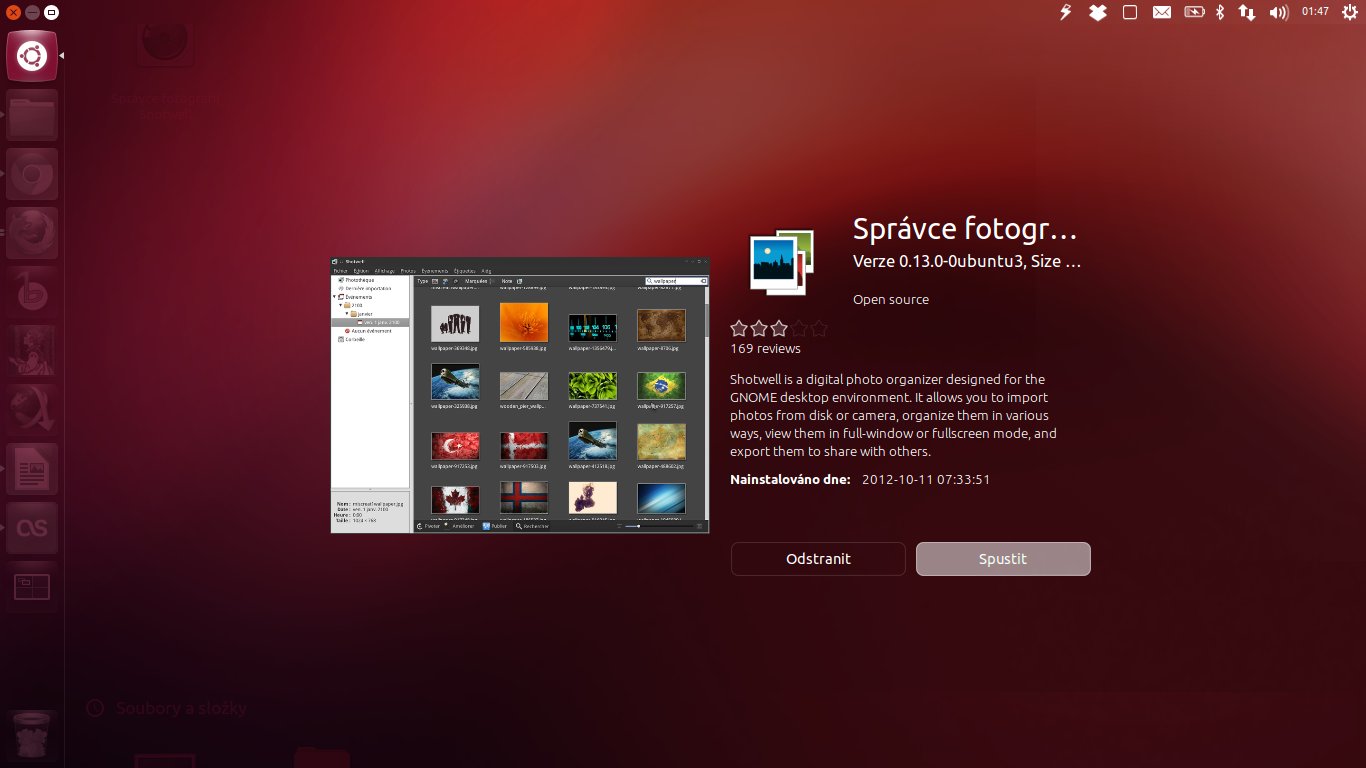Click the '169 reviews' text

point(766,349)
